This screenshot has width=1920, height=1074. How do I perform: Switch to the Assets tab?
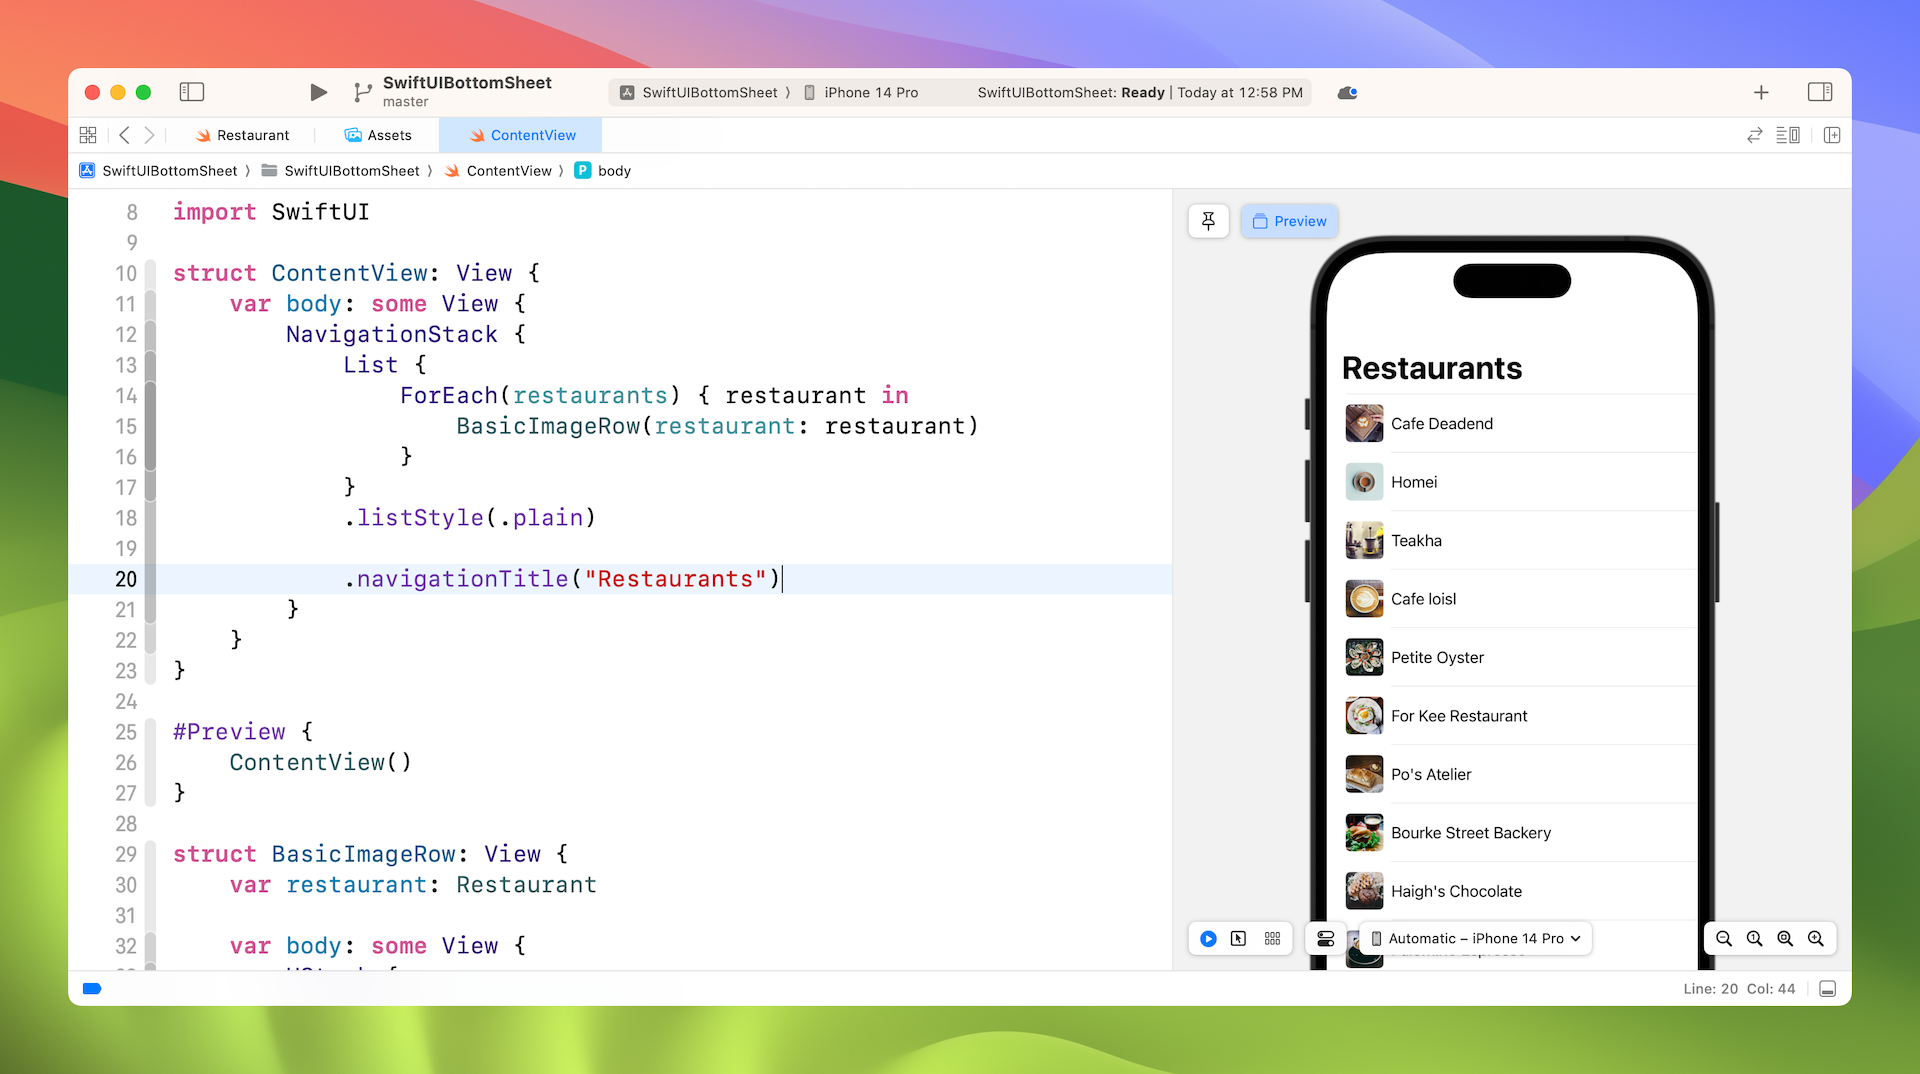coord(378,135)
